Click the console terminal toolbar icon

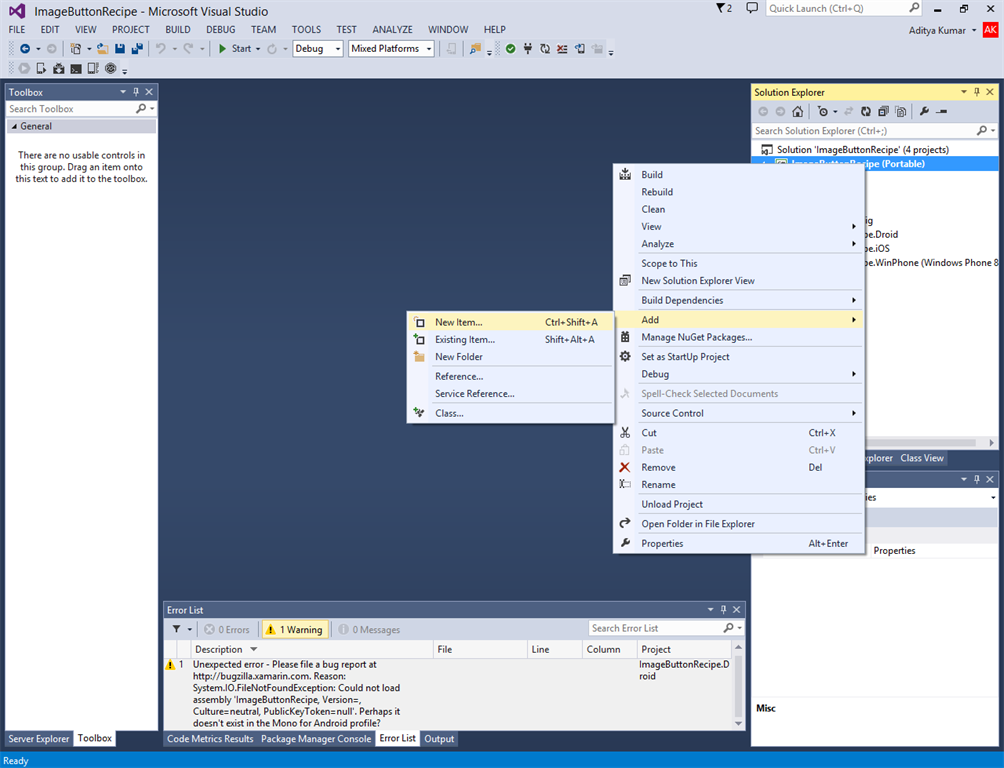76,69
